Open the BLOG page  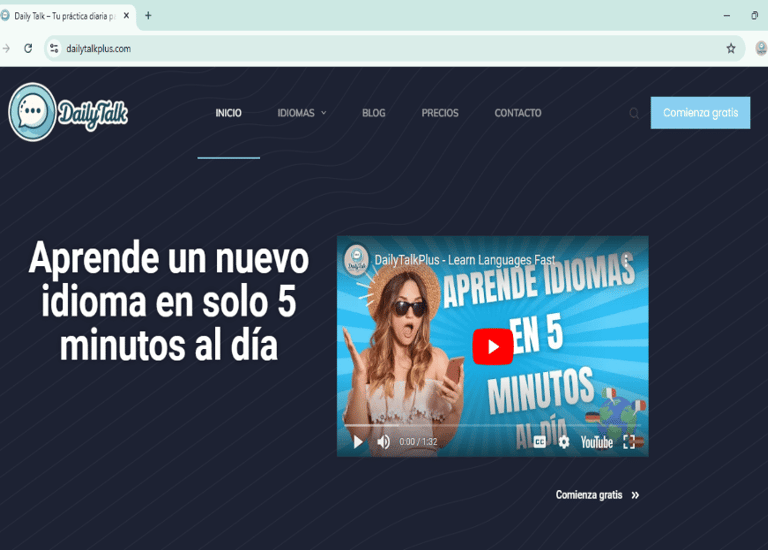pyautogui.click(x=374, y=113)
